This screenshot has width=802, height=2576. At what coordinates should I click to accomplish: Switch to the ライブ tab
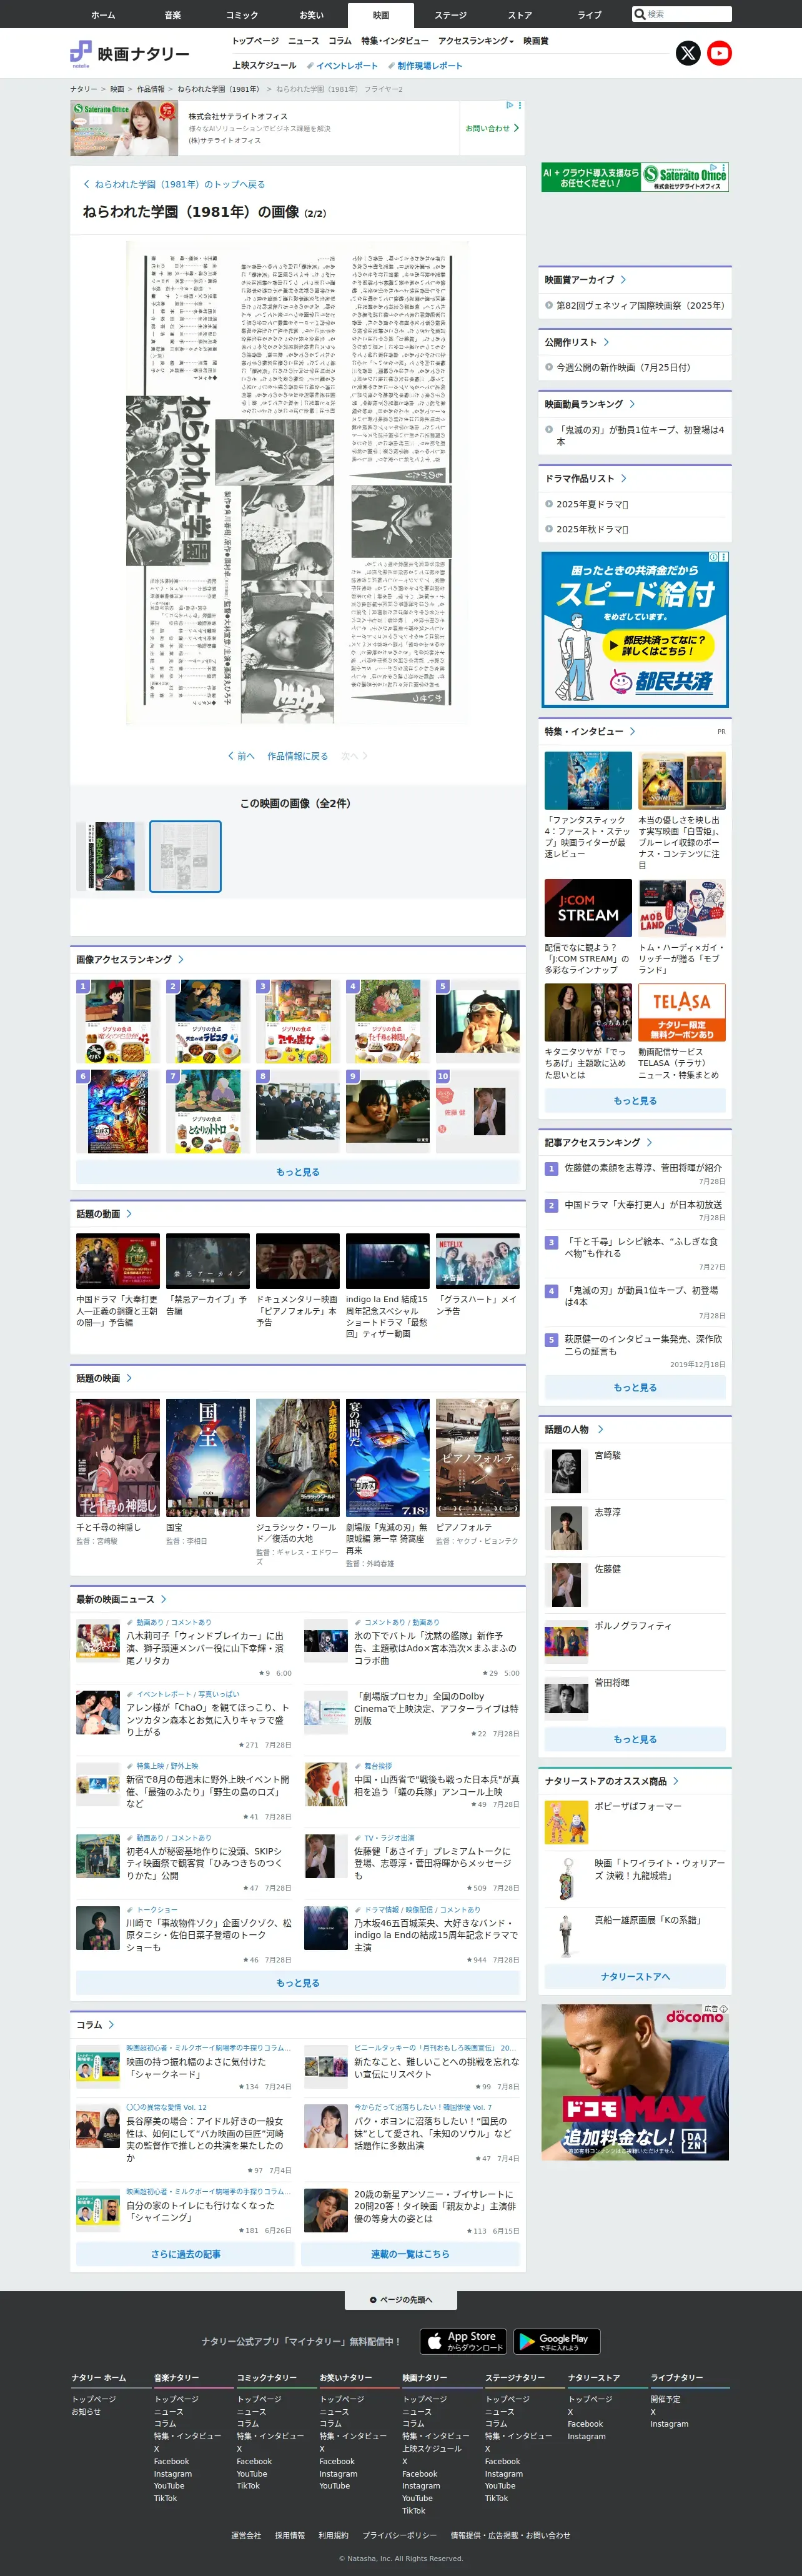coord(590,15)
